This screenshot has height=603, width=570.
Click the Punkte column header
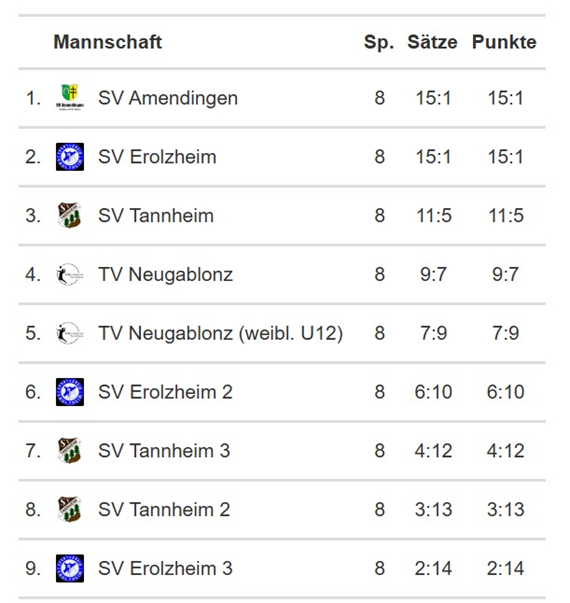504,42
